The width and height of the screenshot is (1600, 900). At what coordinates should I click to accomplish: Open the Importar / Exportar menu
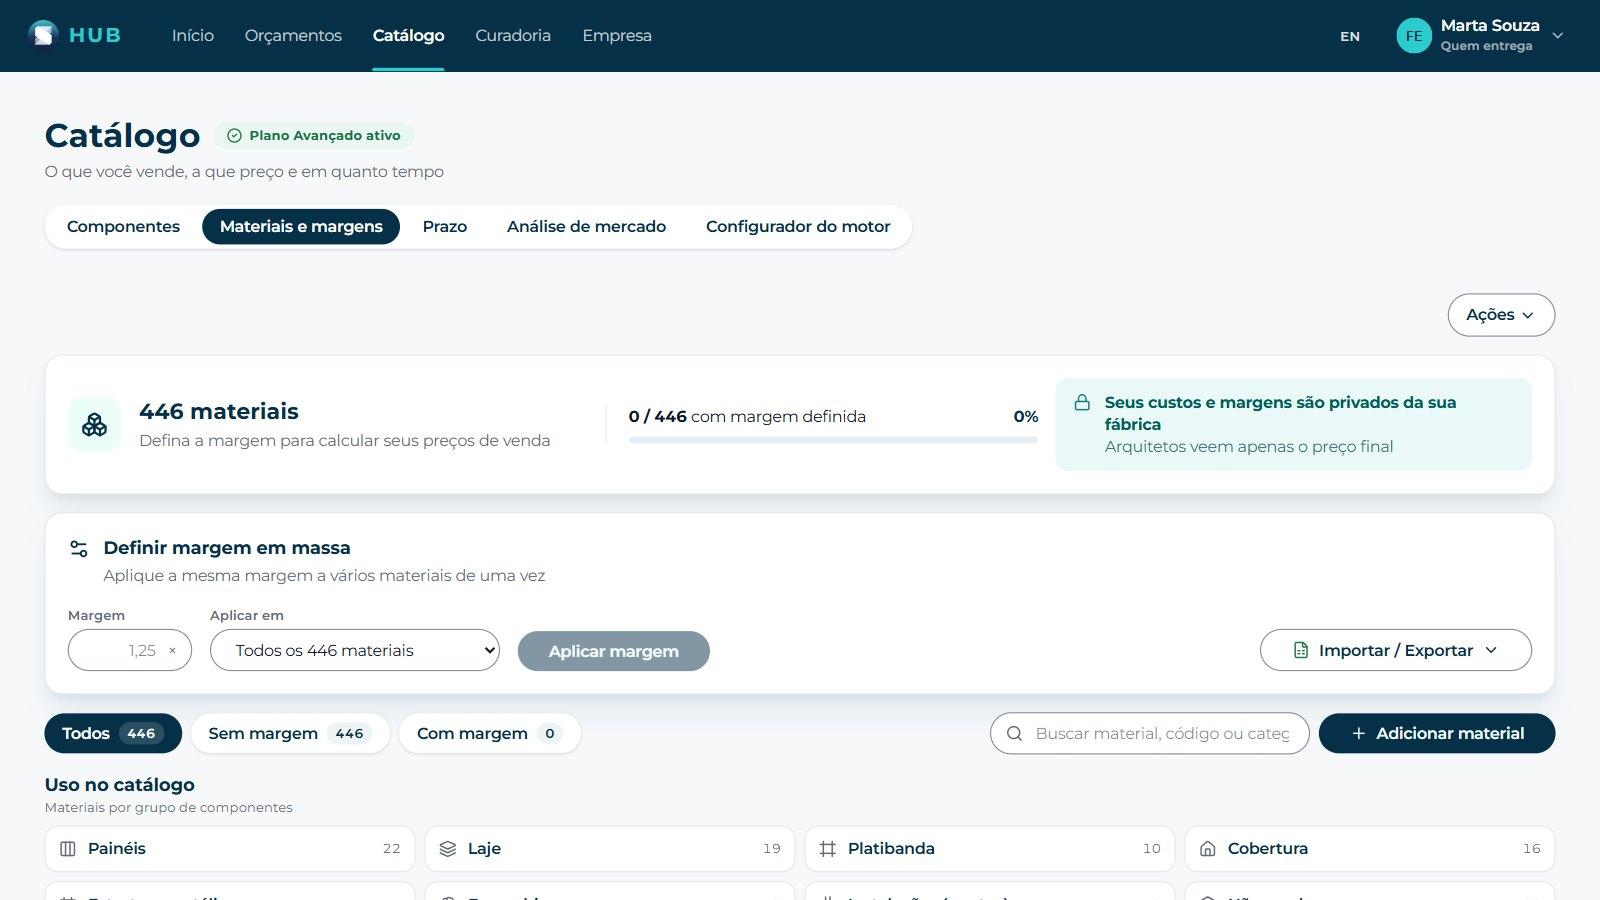coord(1396,650)
